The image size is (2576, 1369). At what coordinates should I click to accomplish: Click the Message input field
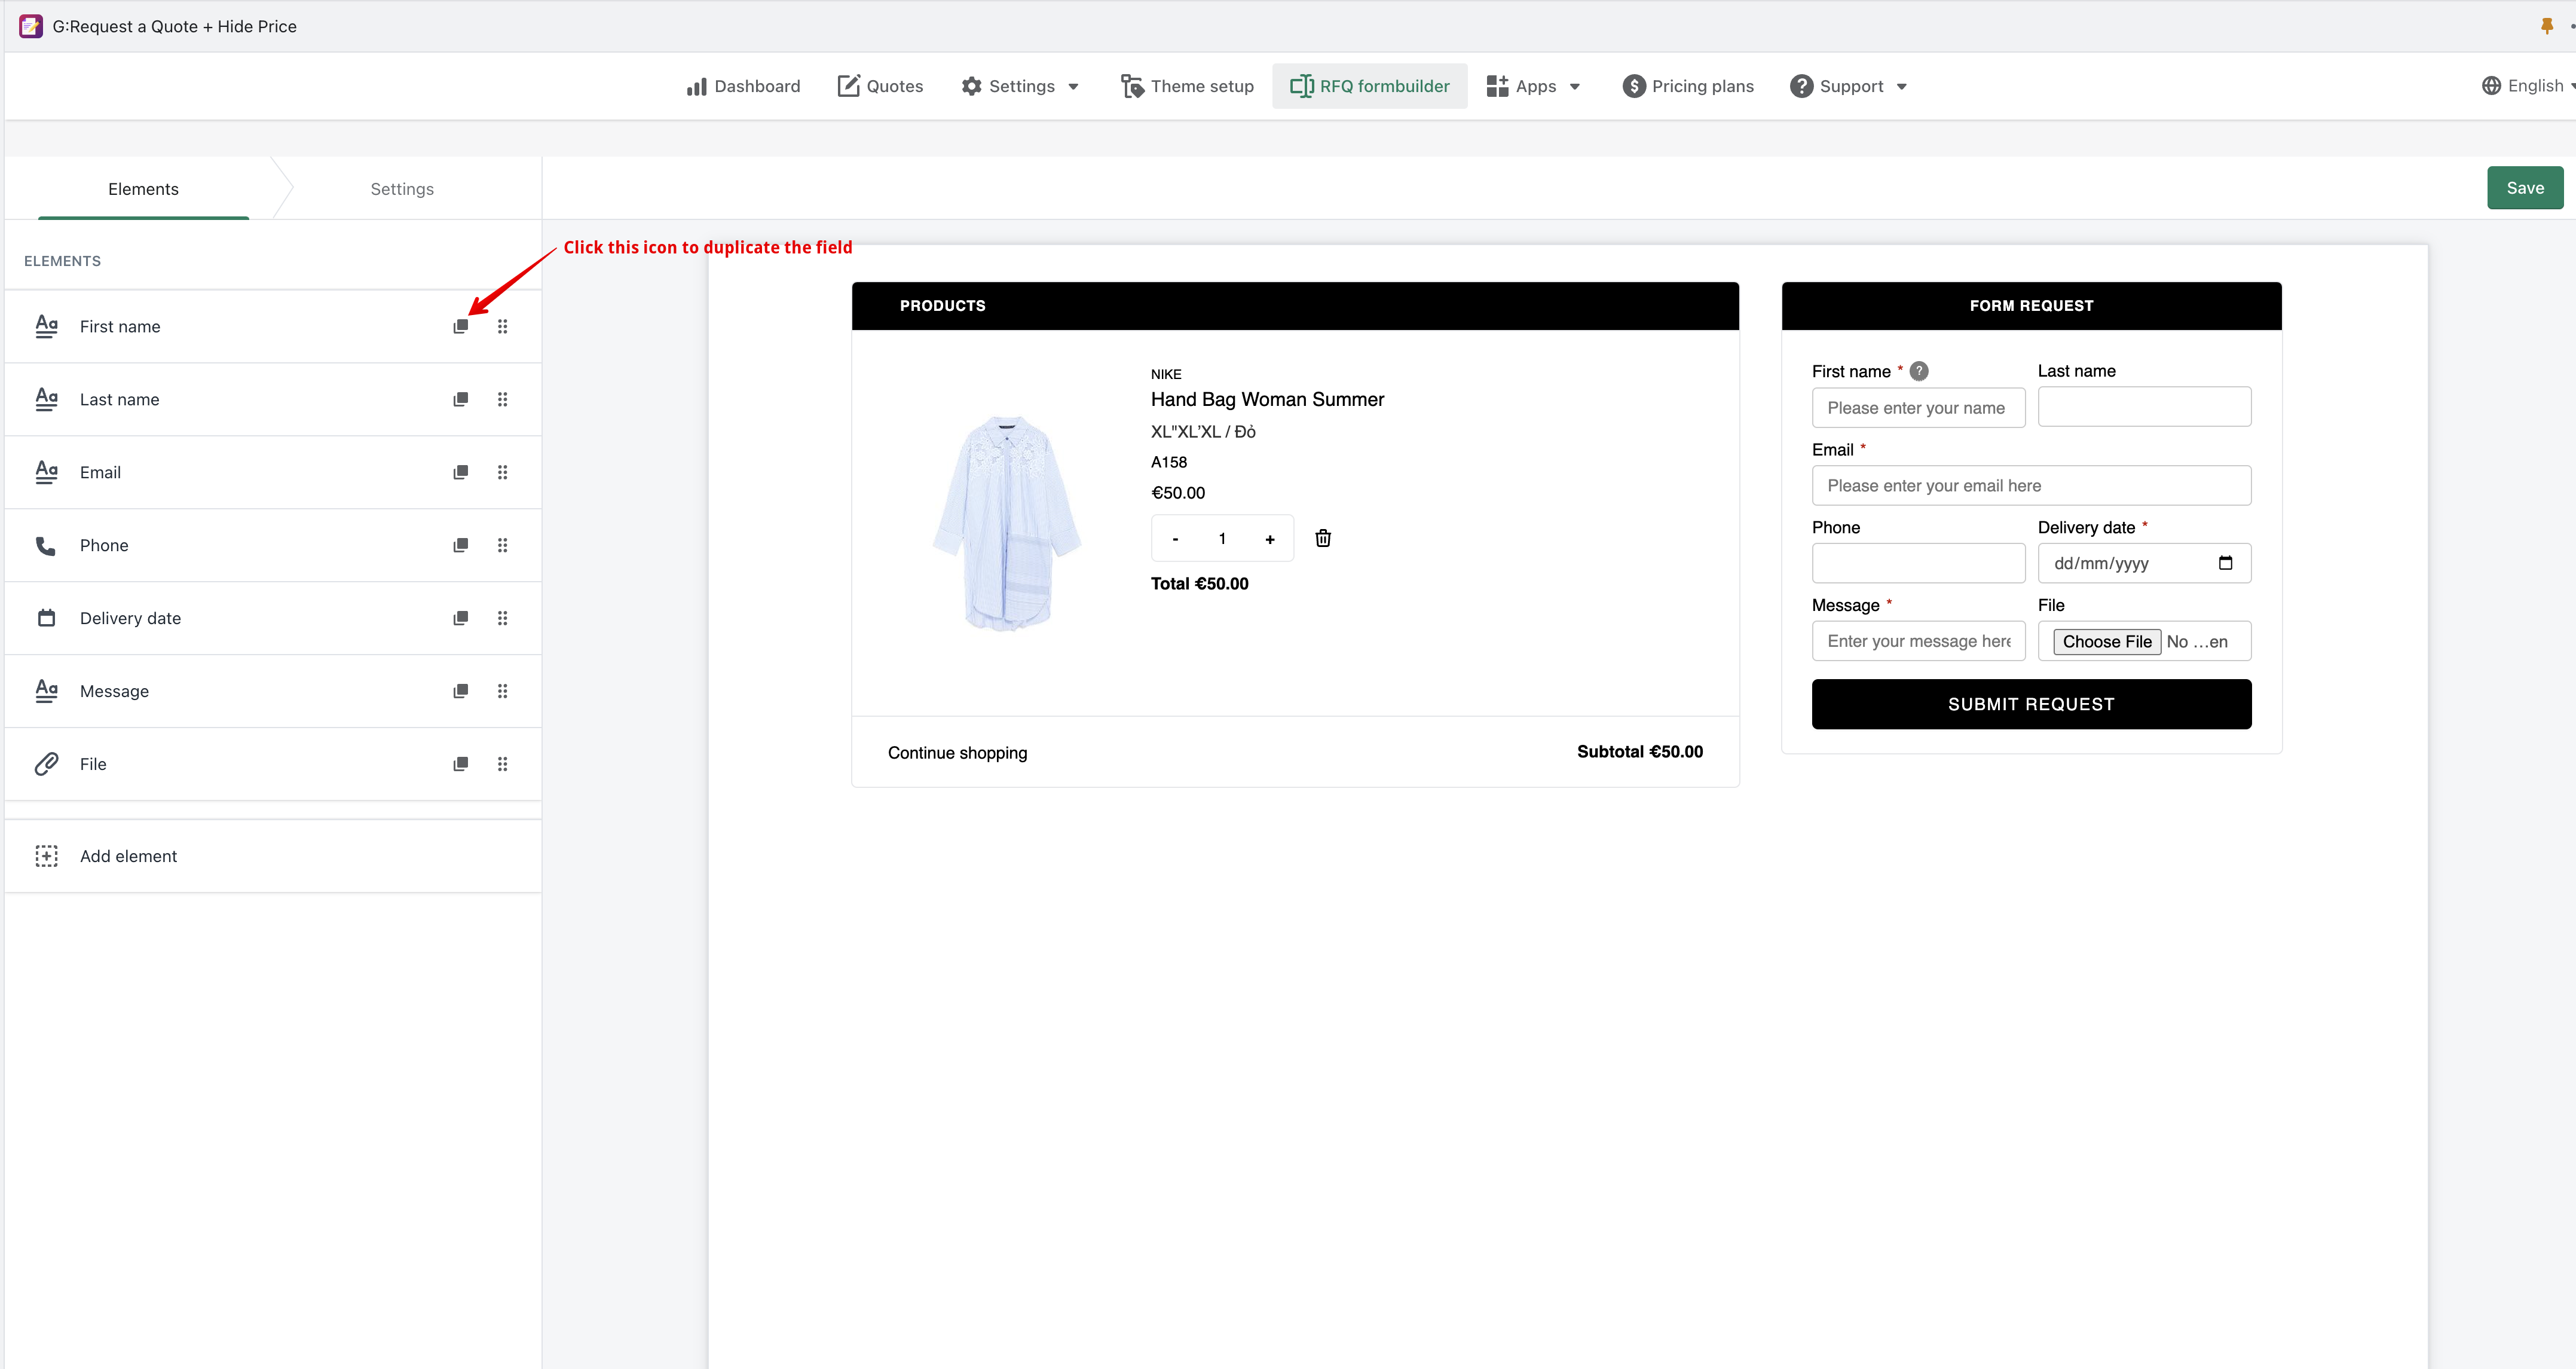coord(1918,641)
